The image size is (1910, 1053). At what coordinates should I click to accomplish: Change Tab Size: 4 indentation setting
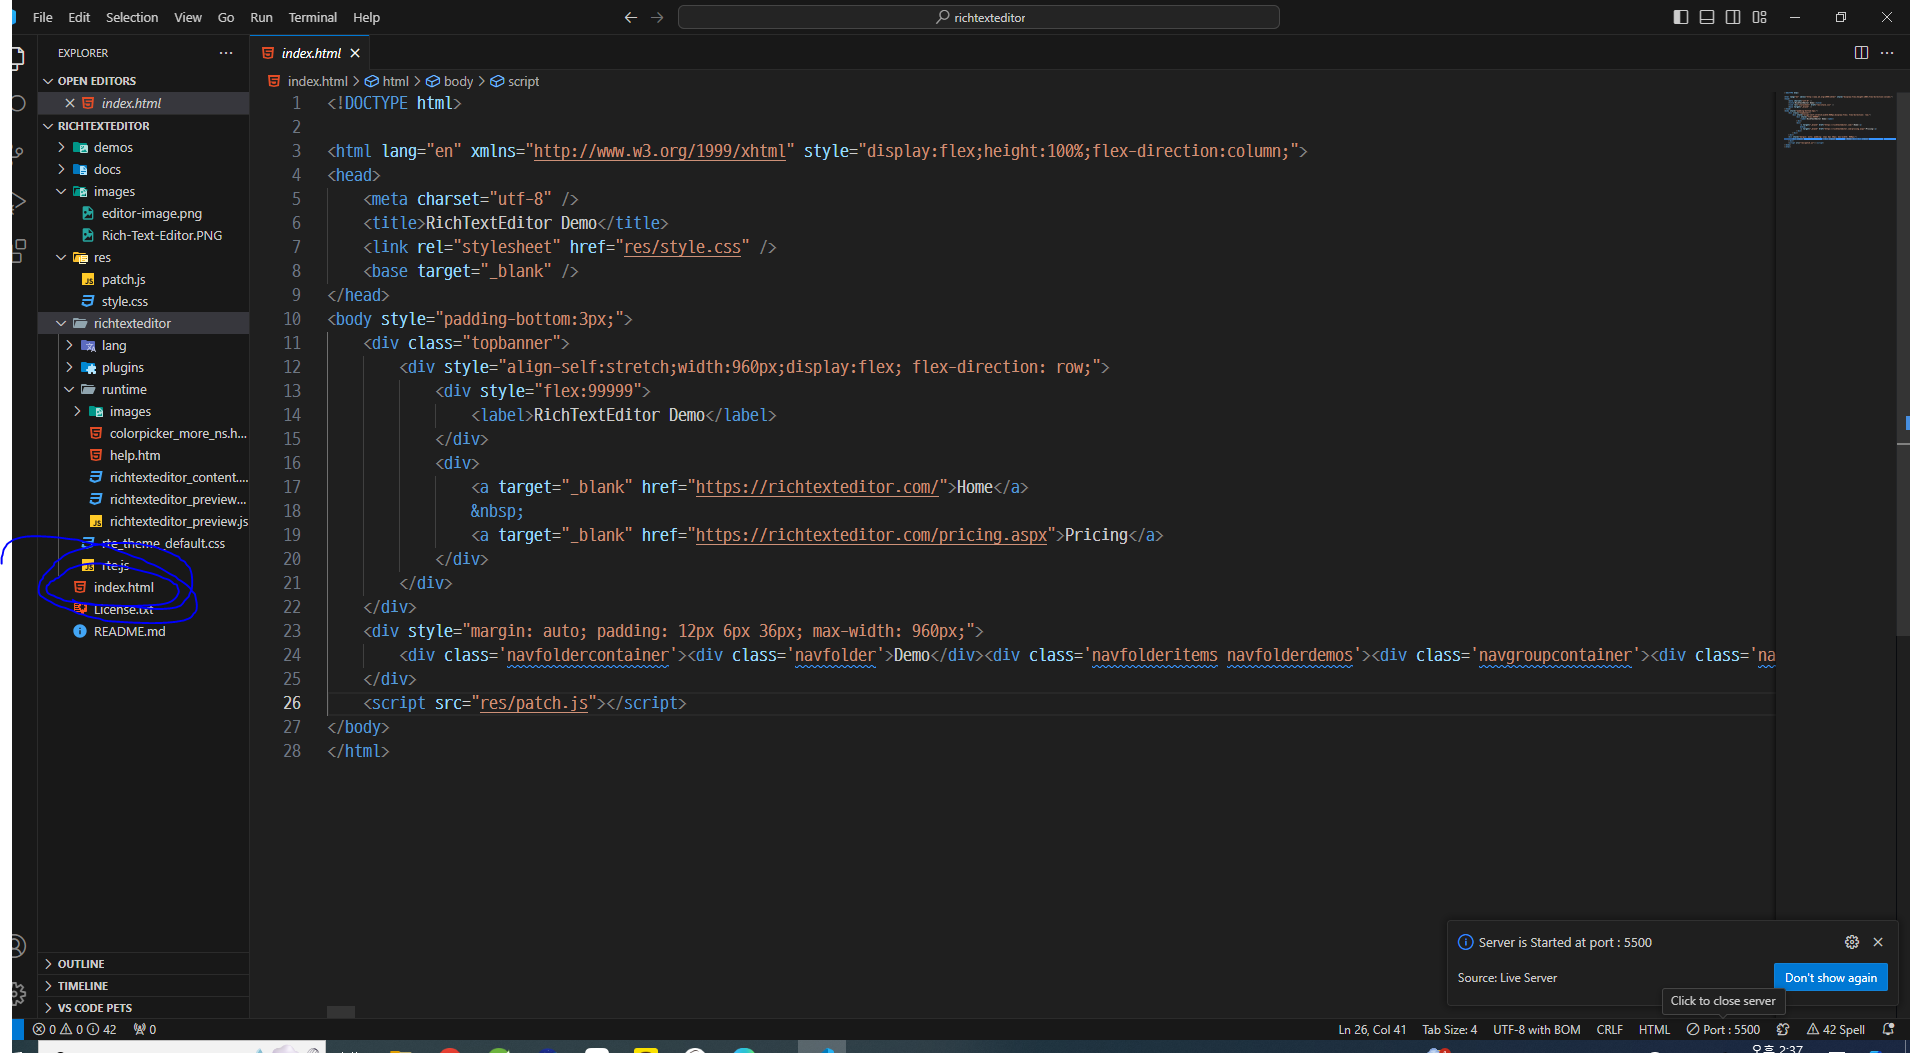[x=1449, y=1029]
